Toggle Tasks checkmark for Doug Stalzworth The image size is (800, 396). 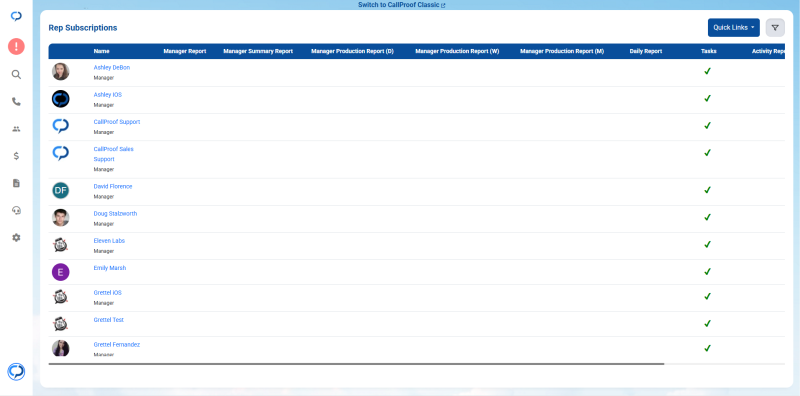pos(707,217)
